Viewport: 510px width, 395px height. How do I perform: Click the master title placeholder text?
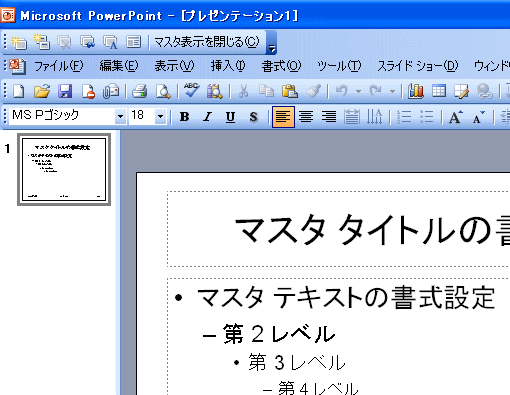pos(372,229)
